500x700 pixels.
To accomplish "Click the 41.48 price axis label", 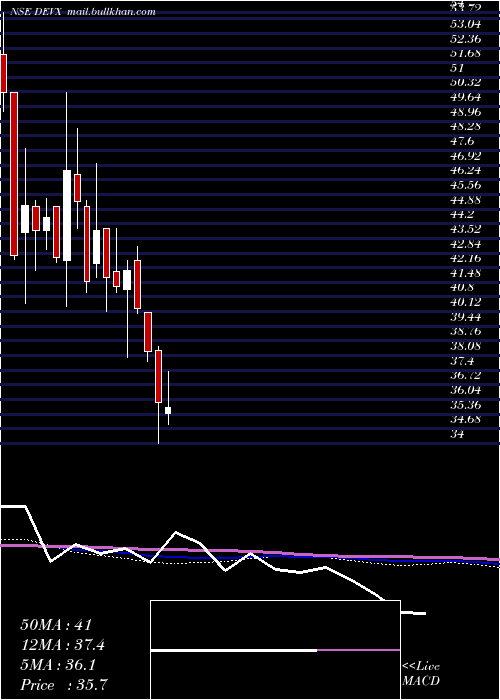I will [x=464, y=273].
